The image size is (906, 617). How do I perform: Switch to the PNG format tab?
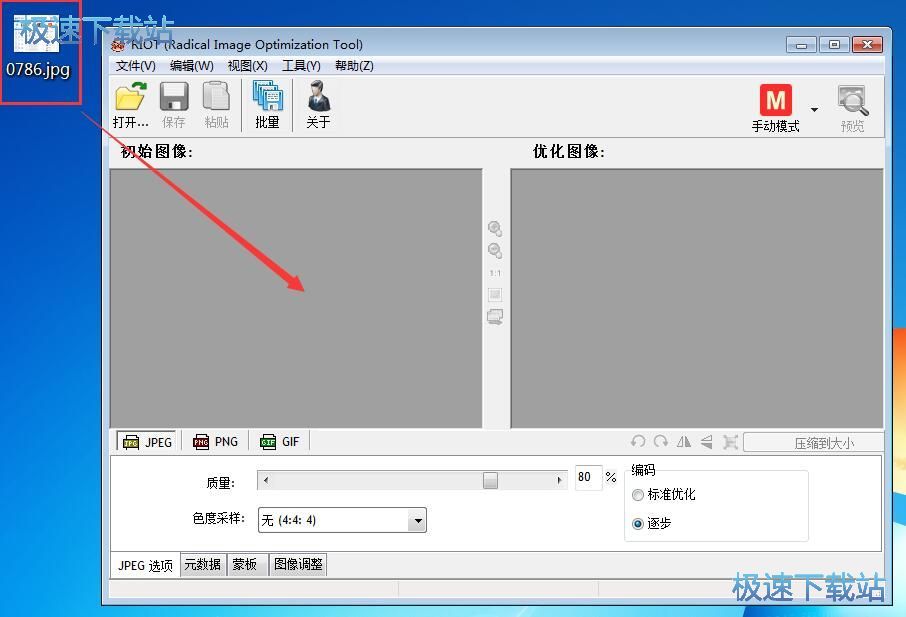coord(215,442)
